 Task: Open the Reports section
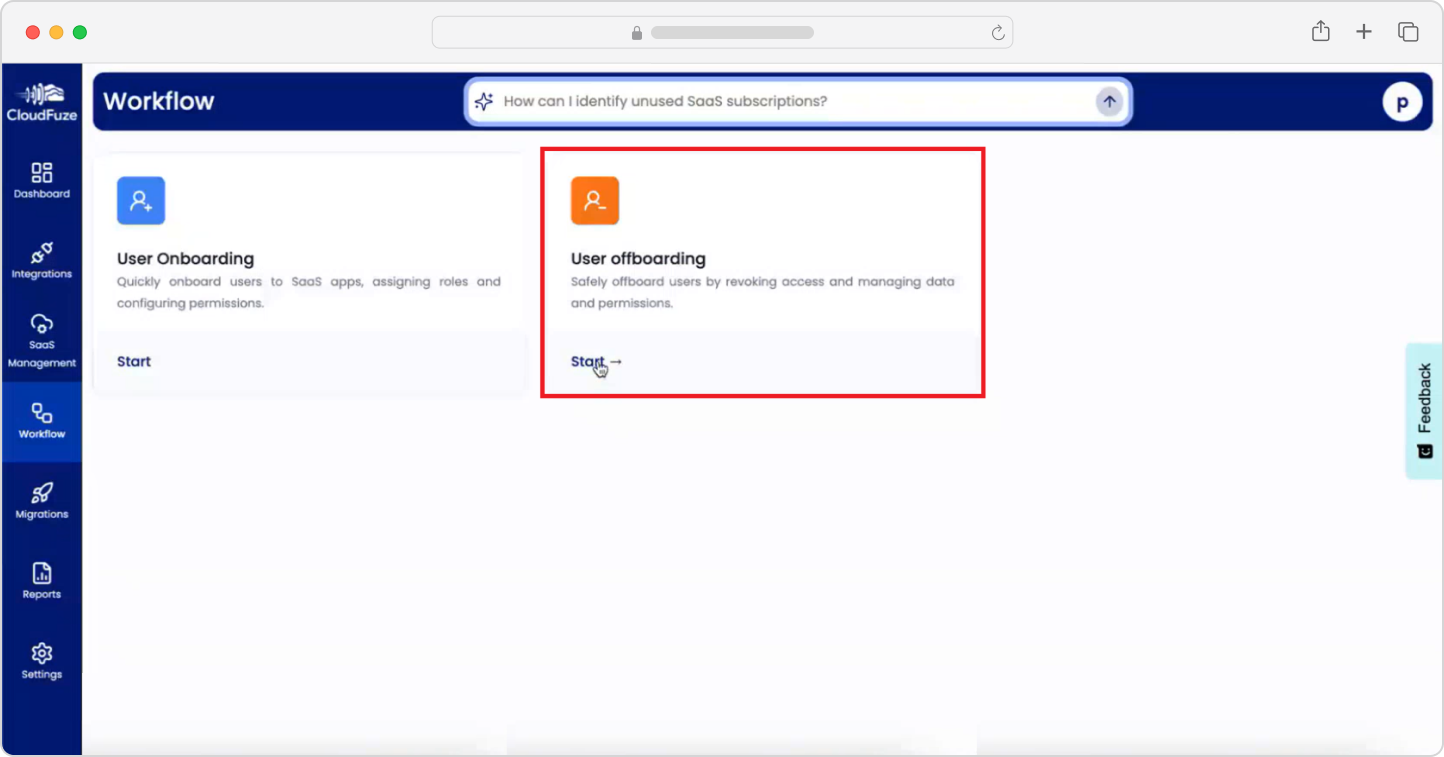(42, 581)
